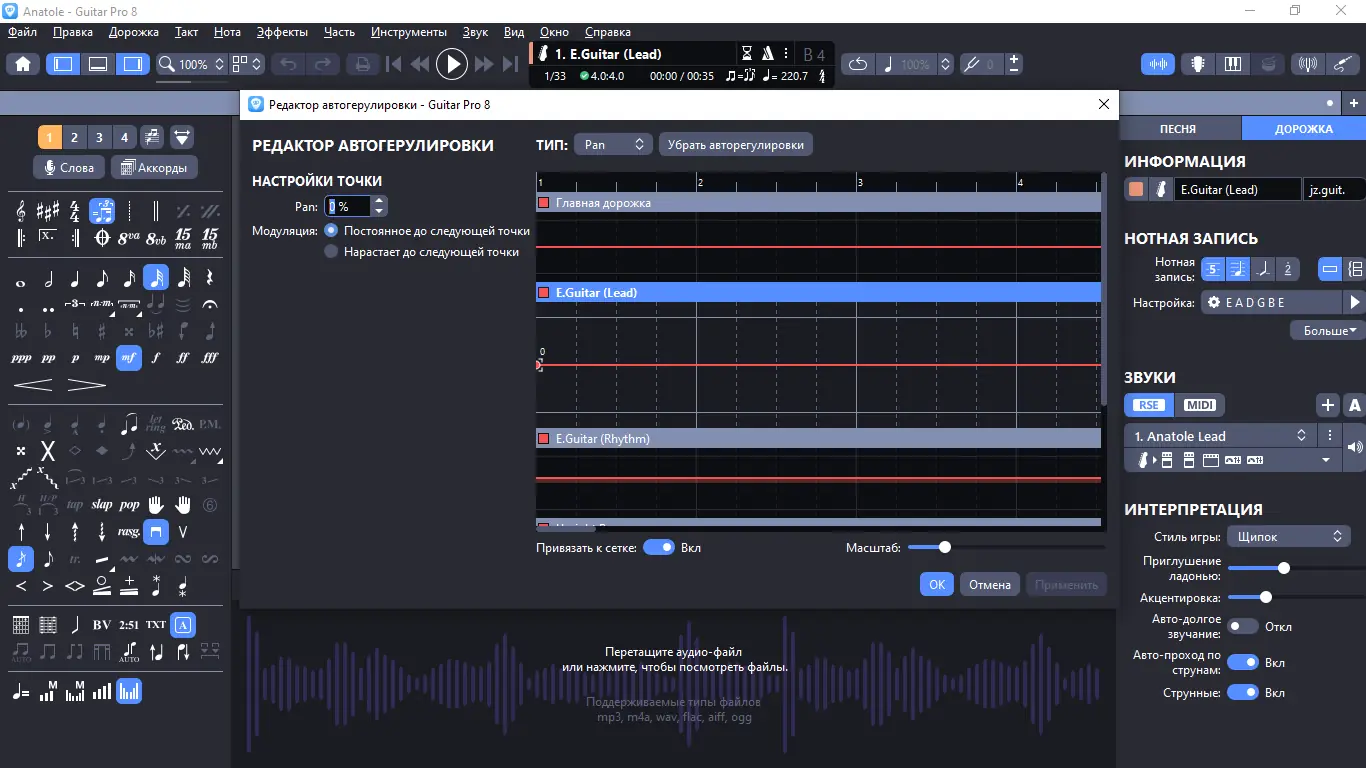Screen dimensions: 1366x768
Task: Open the tuning E A D G B E dropdown
Action: (1271, 302)
